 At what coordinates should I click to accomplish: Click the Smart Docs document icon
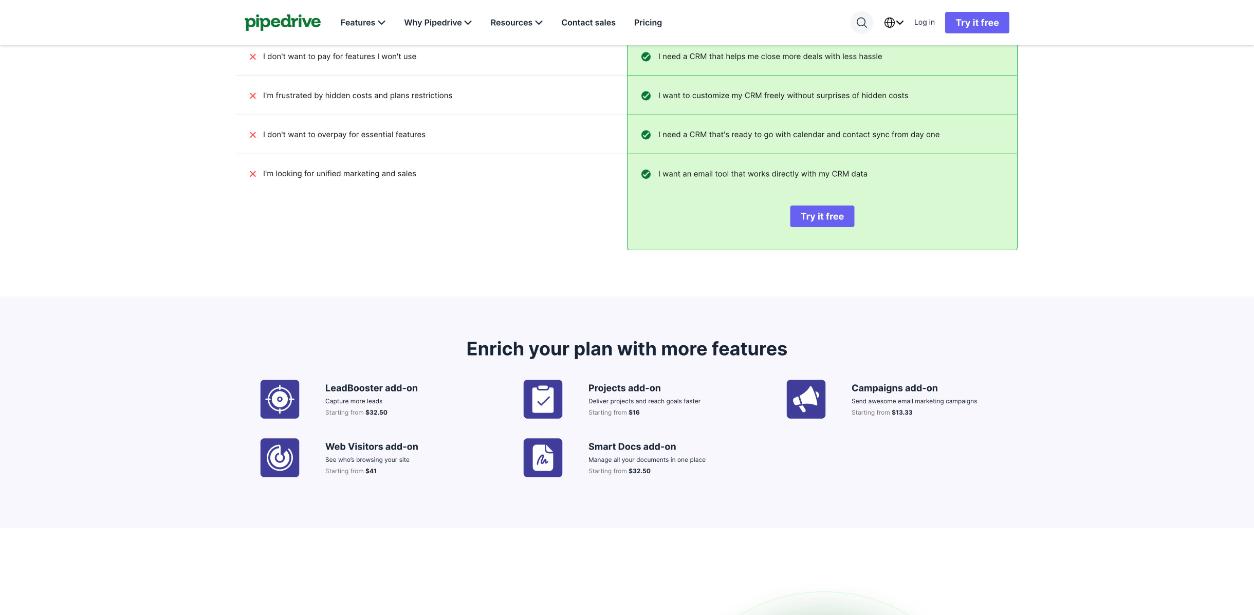point(543,457)
